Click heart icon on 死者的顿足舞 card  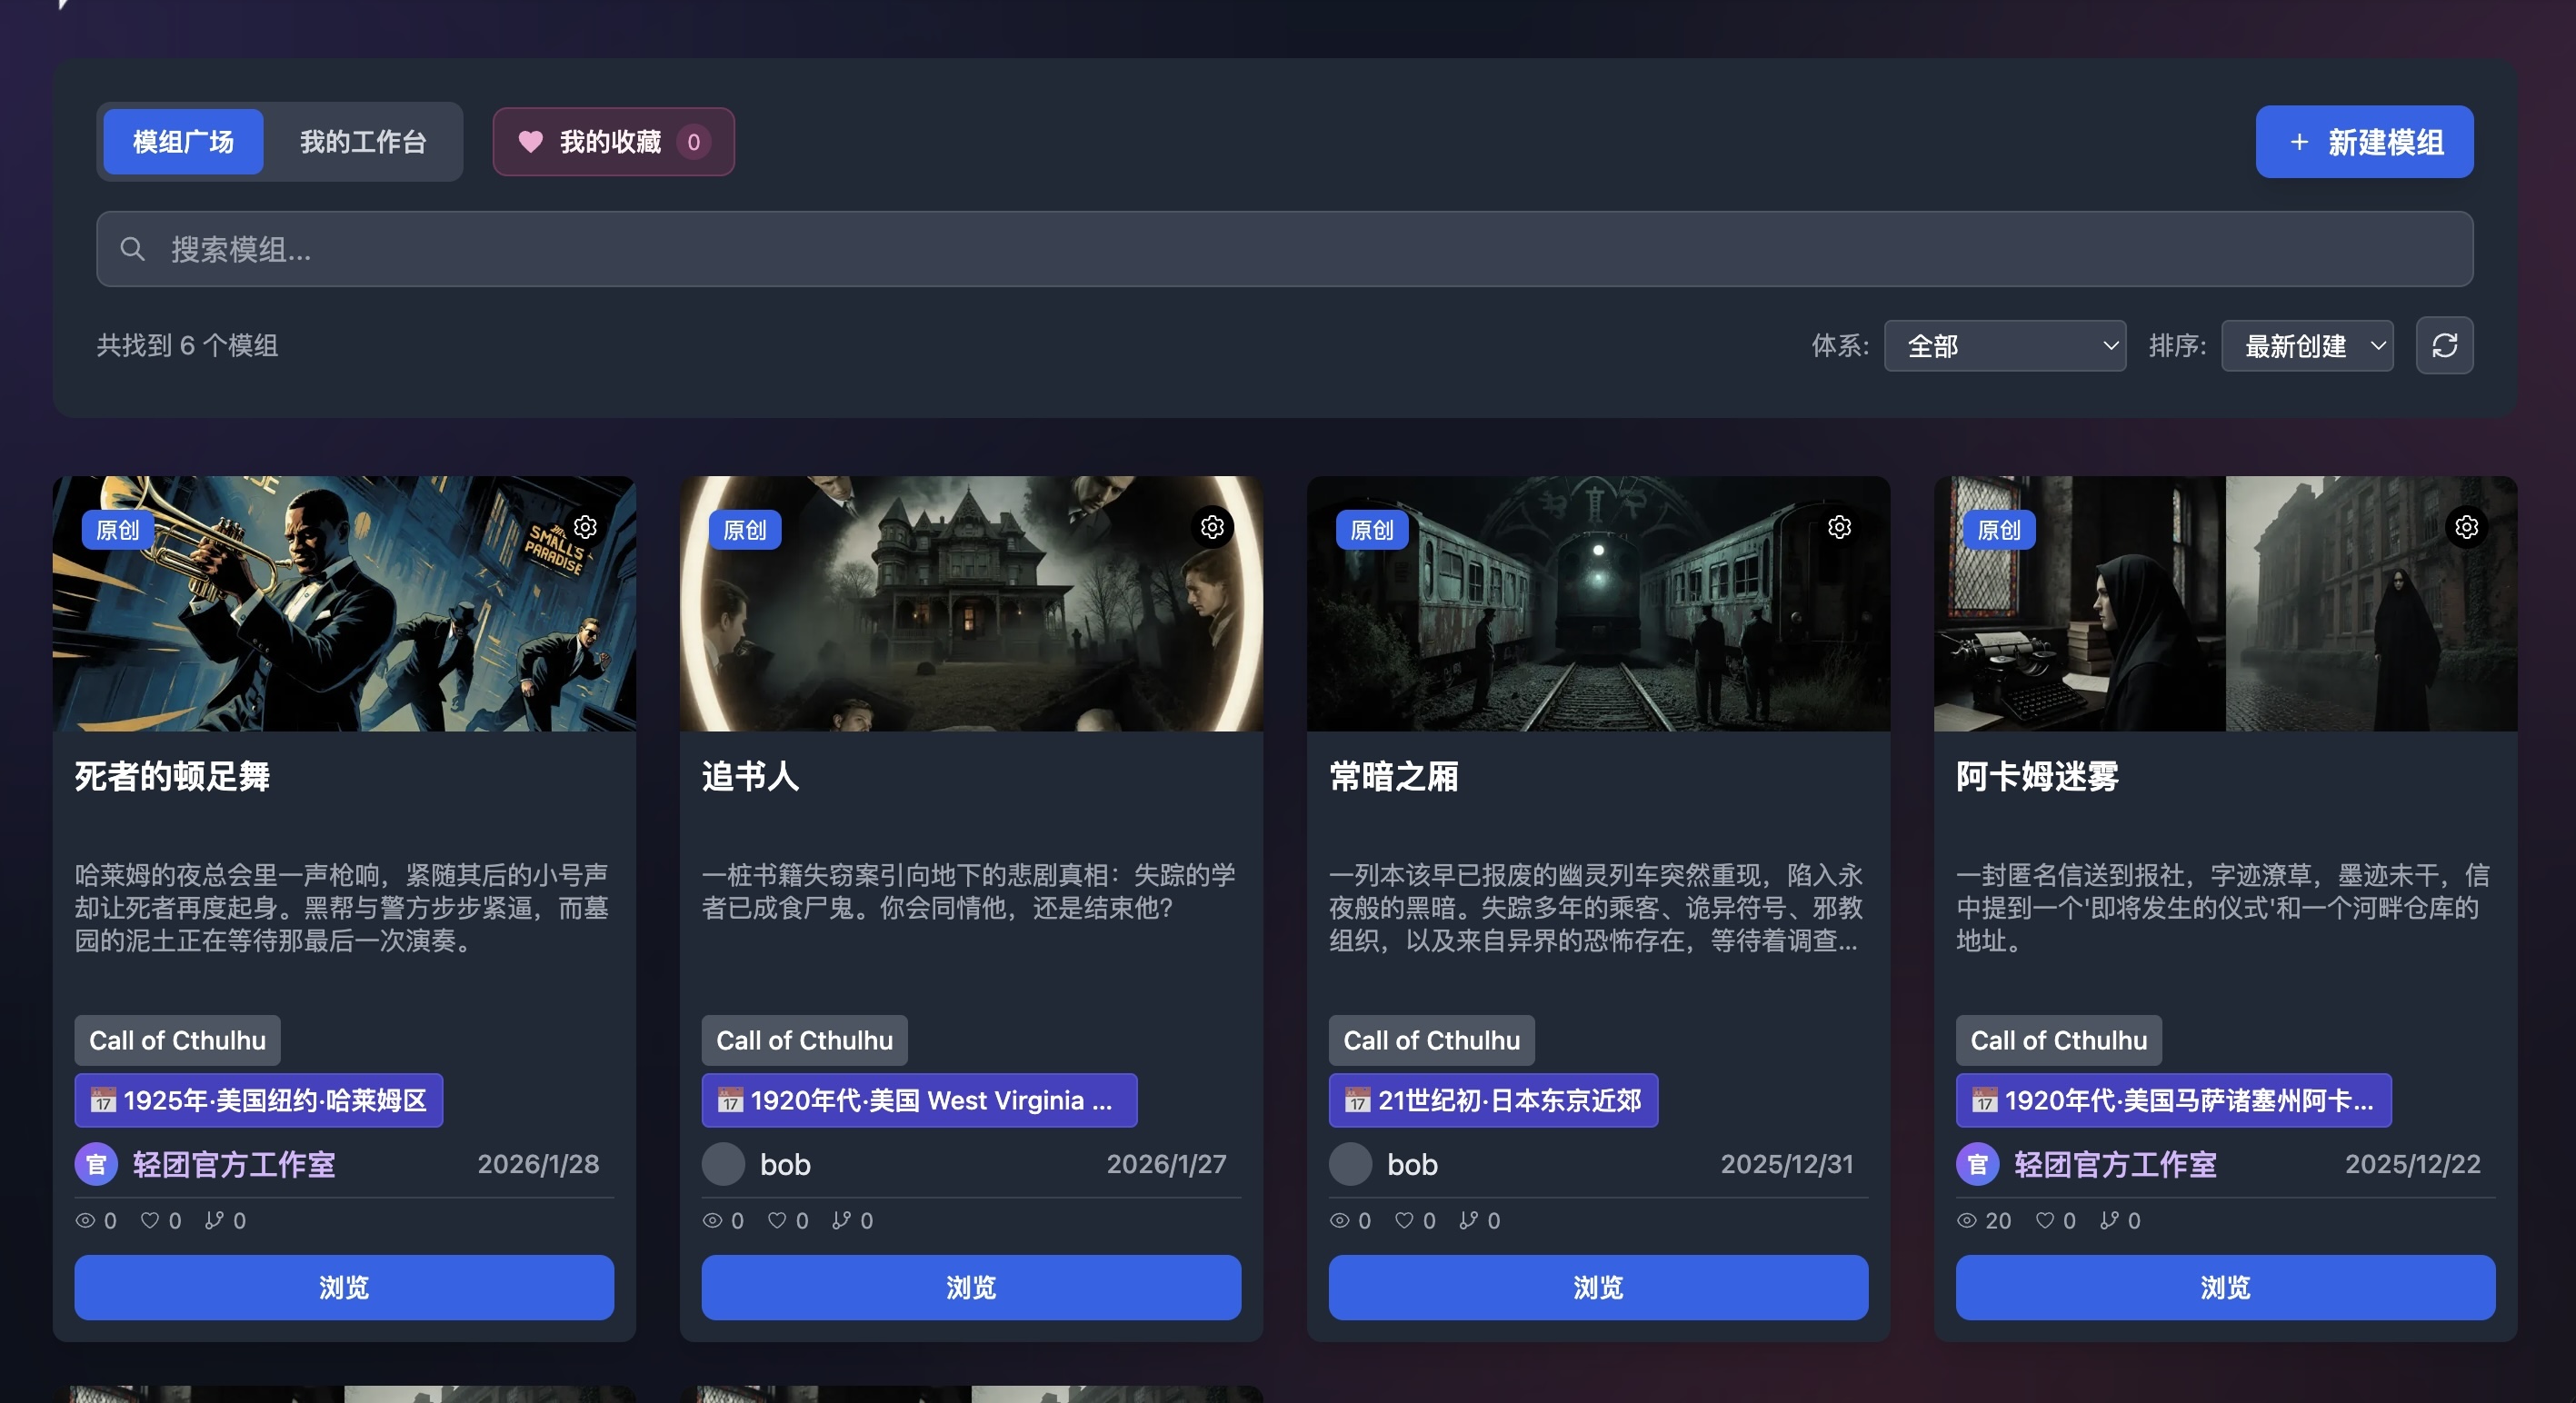150,1220
